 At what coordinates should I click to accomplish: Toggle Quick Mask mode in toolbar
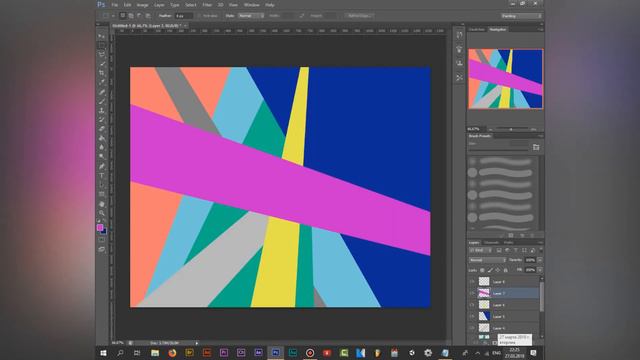coord(101,240)
